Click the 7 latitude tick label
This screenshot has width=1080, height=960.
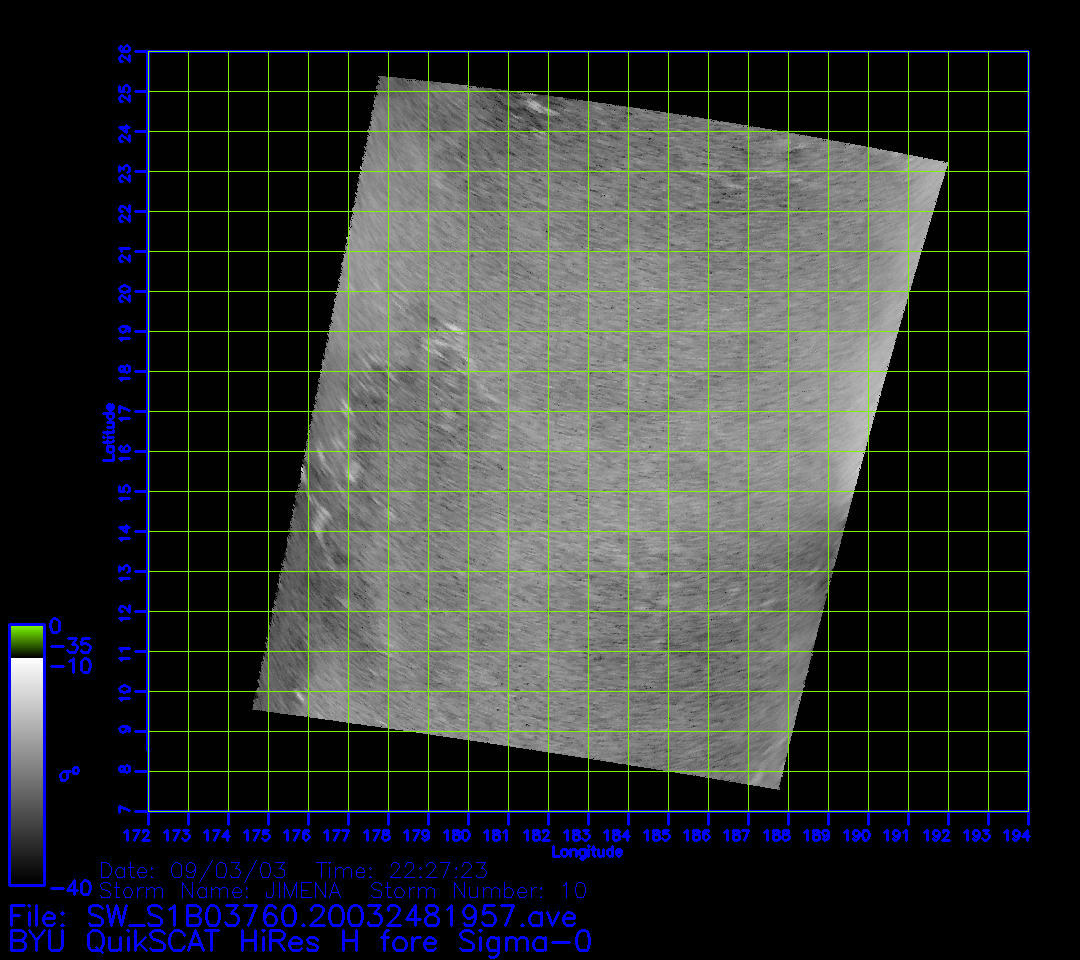tap(122, 811)
